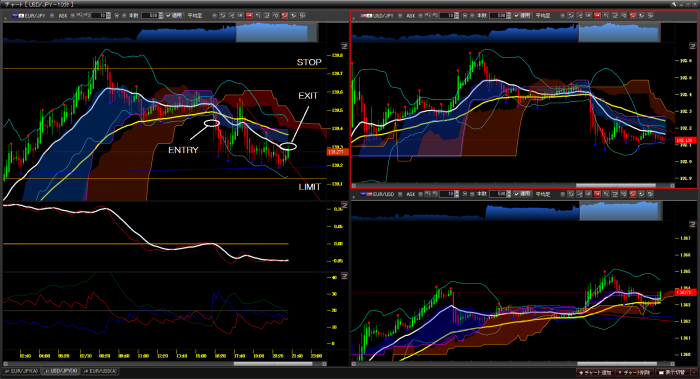Click the チャート削除 button
Screen dimensions: 700x379
tap(634, 372)
